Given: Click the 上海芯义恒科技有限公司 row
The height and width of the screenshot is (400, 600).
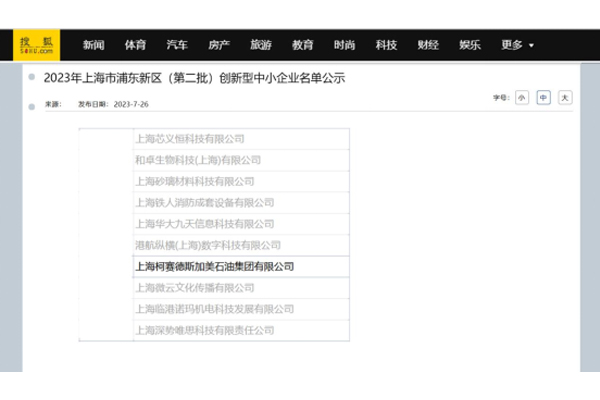Looking at the screenshot, I should [189, 139].
